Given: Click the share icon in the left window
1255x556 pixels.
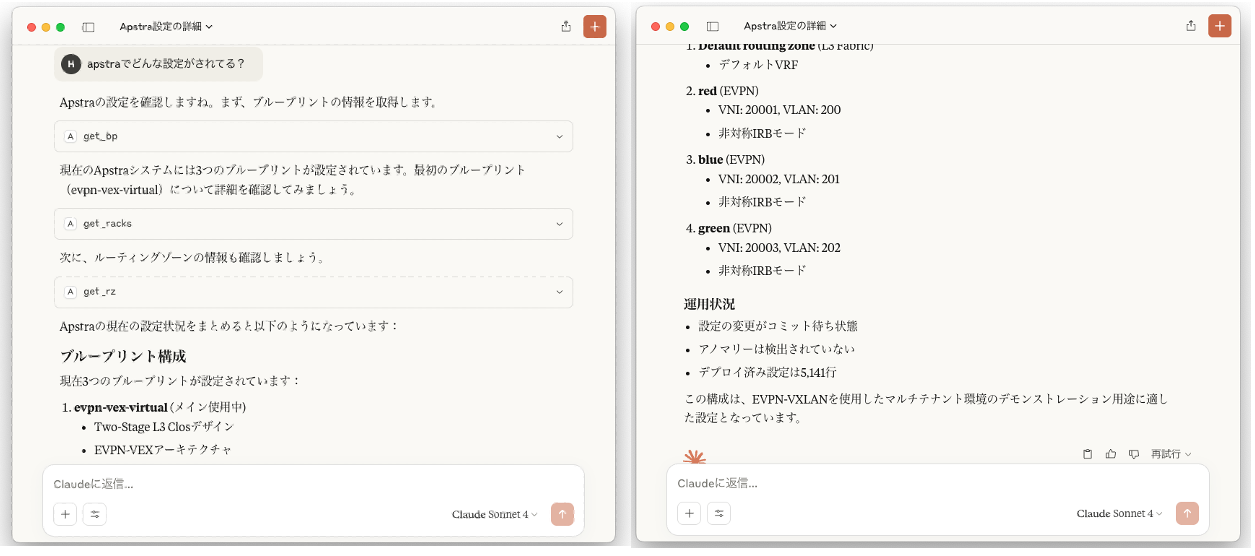Looking at the screenshot, I should coord(566,27).
